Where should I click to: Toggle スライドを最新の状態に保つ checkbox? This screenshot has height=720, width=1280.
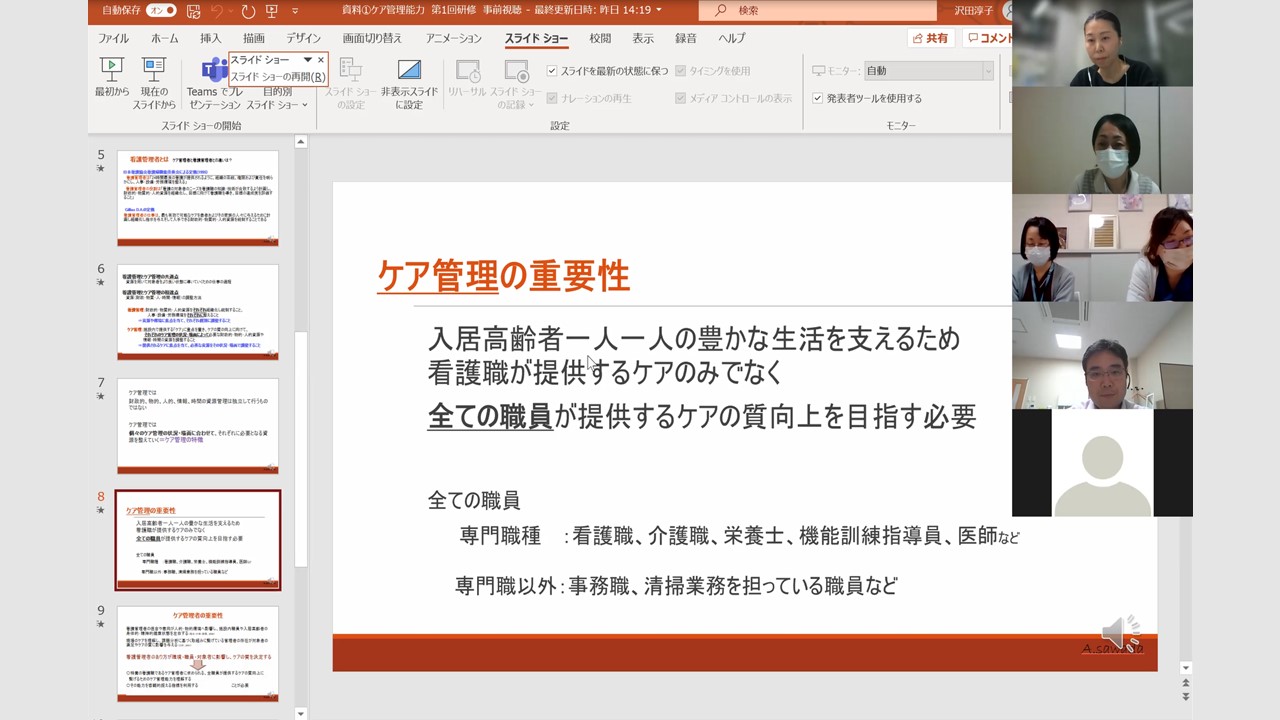[x=552, y=71]
